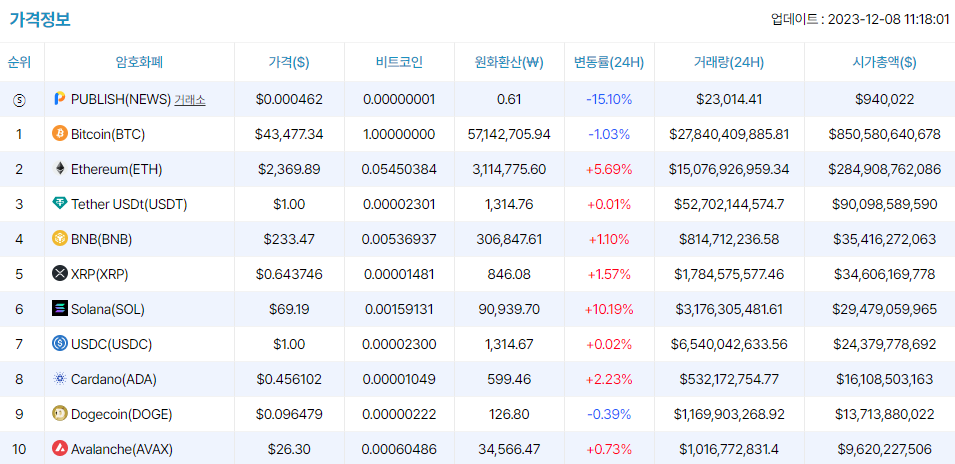Click the Tether USDt green icon
Image resolution: width=955 pixels, height=464 pixels.
pos(60,204)
